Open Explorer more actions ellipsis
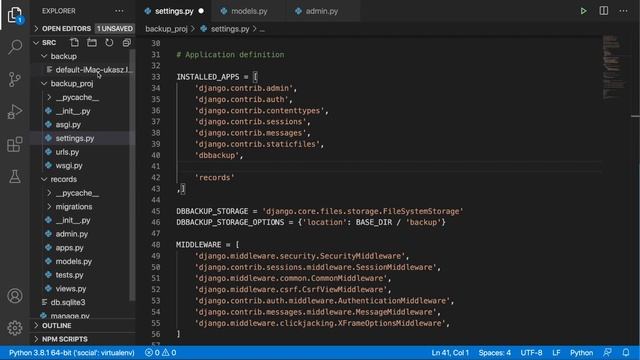640x360 pixels. click(119, 11)
